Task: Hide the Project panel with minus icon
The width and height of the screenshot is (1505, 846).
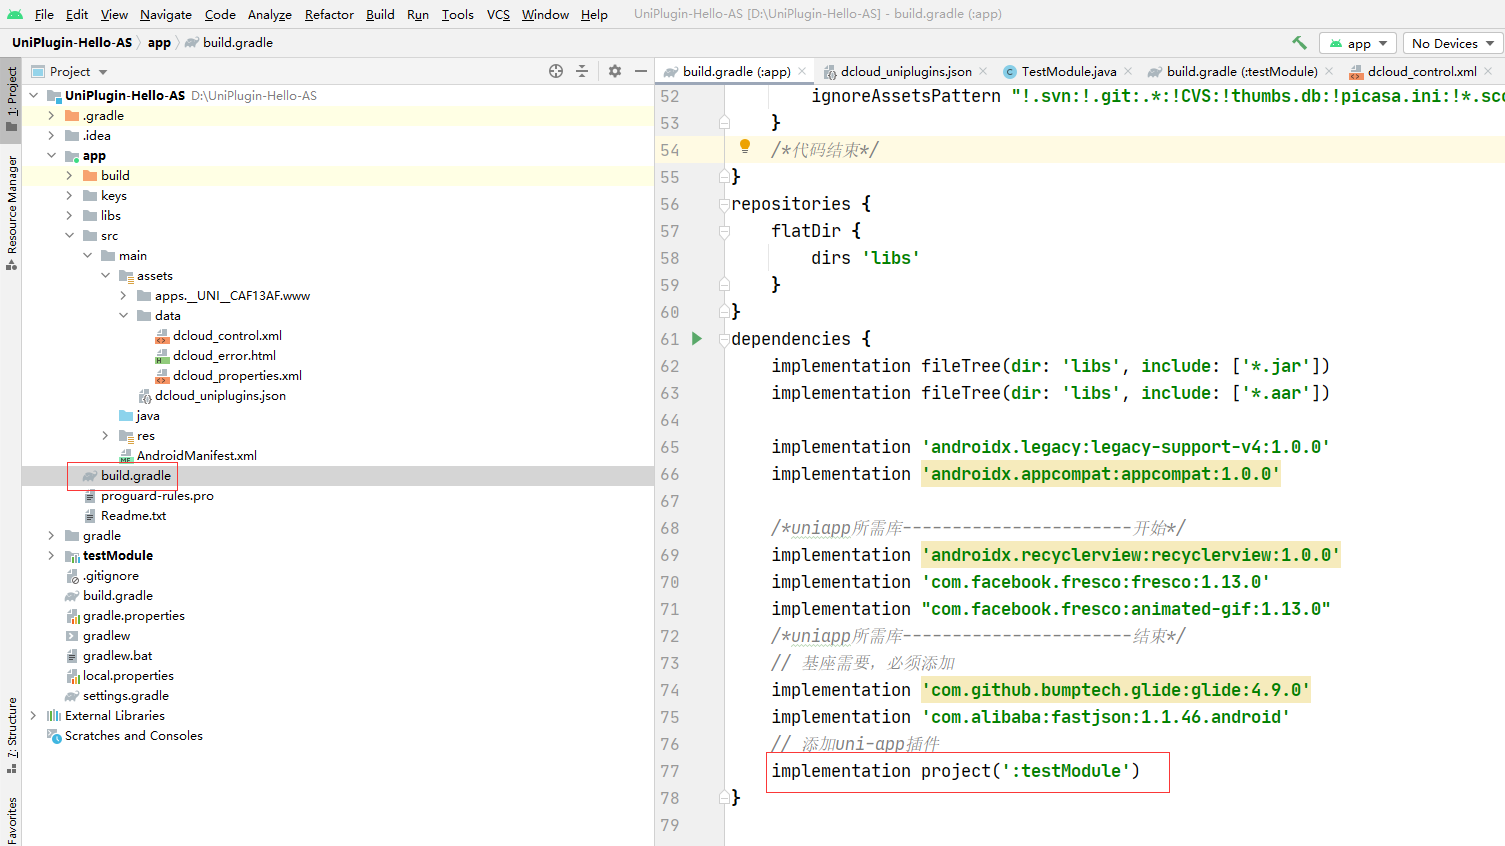Action: coord(641,71)
